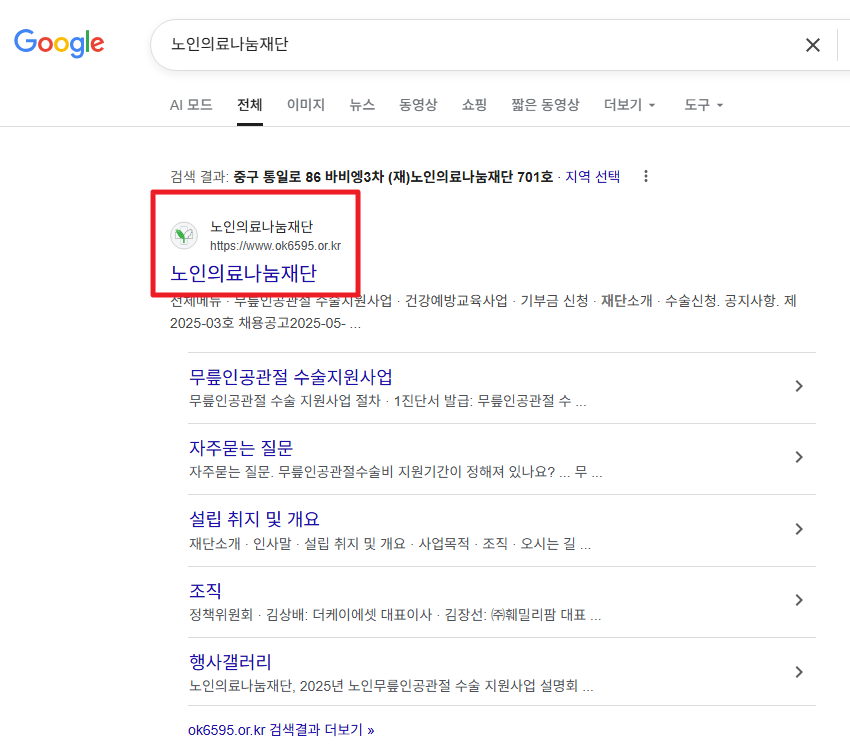The width and height of the screenshot is (850, 756).
Task: Click the chevron beside 행사갤러리
Action: point(798,671)
